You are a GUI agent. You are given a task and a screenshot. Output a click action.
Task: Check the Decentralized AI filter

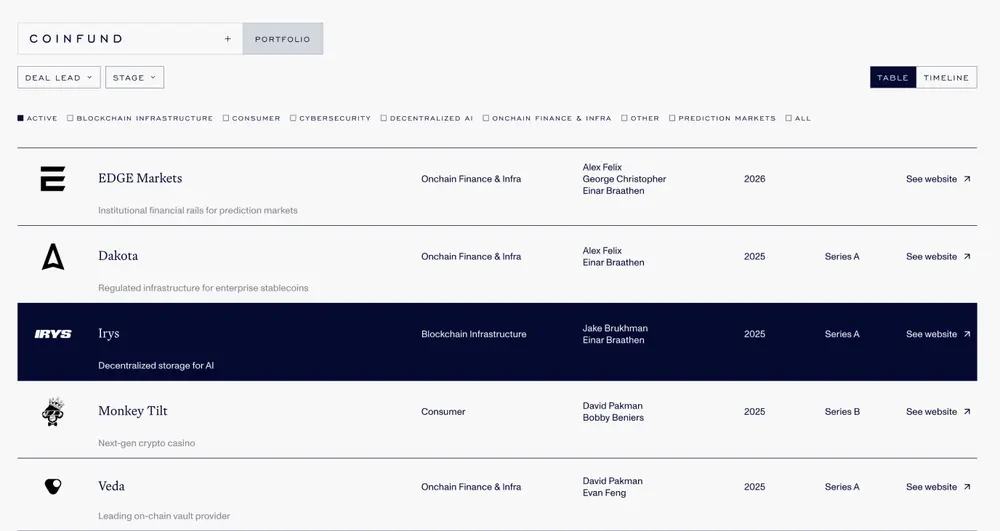(x=383, y=118)
